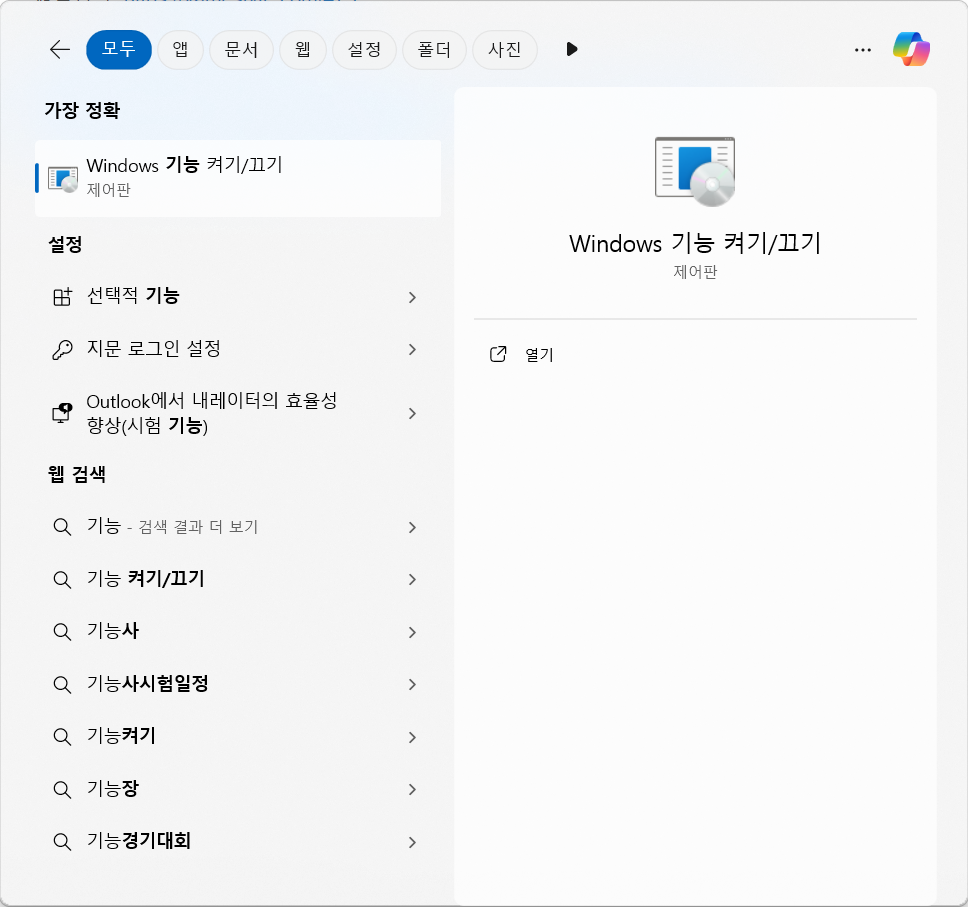
Task: Click the large Windows 기능 preview icon
Action: pyautogui.click(x=695, y=172)
